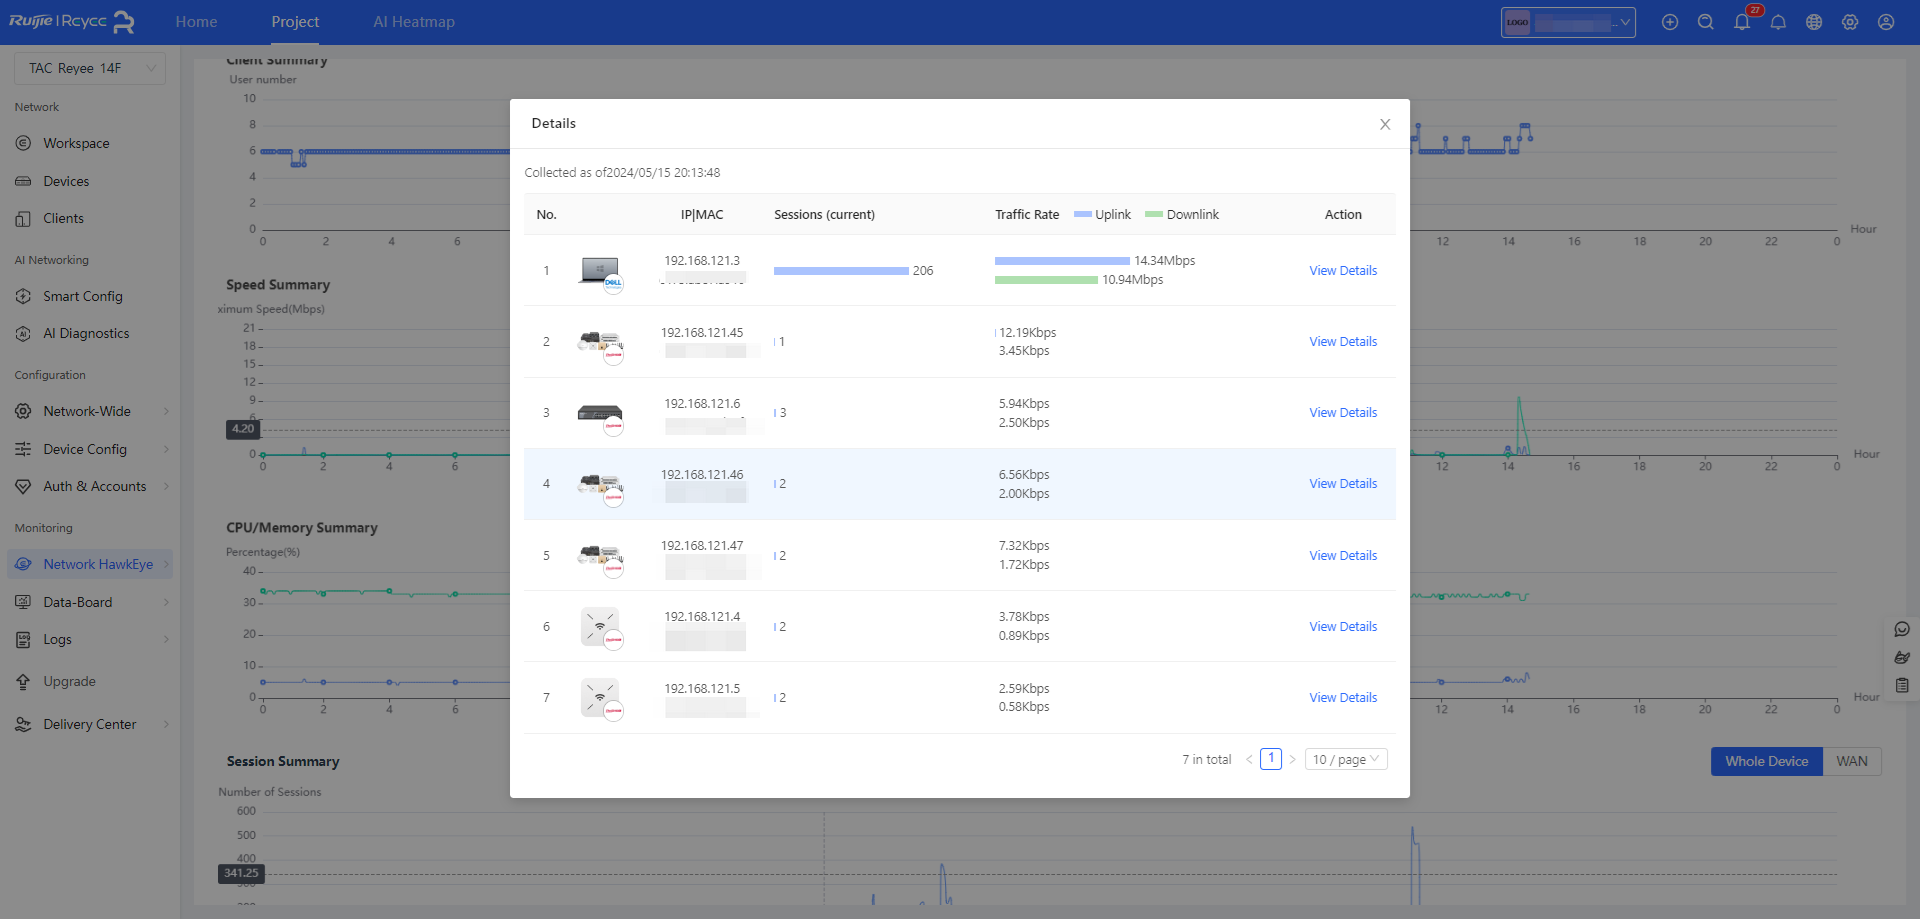The image size is (1920, 919).
Task: Go to the Home tab
Action: click(196, 22)
